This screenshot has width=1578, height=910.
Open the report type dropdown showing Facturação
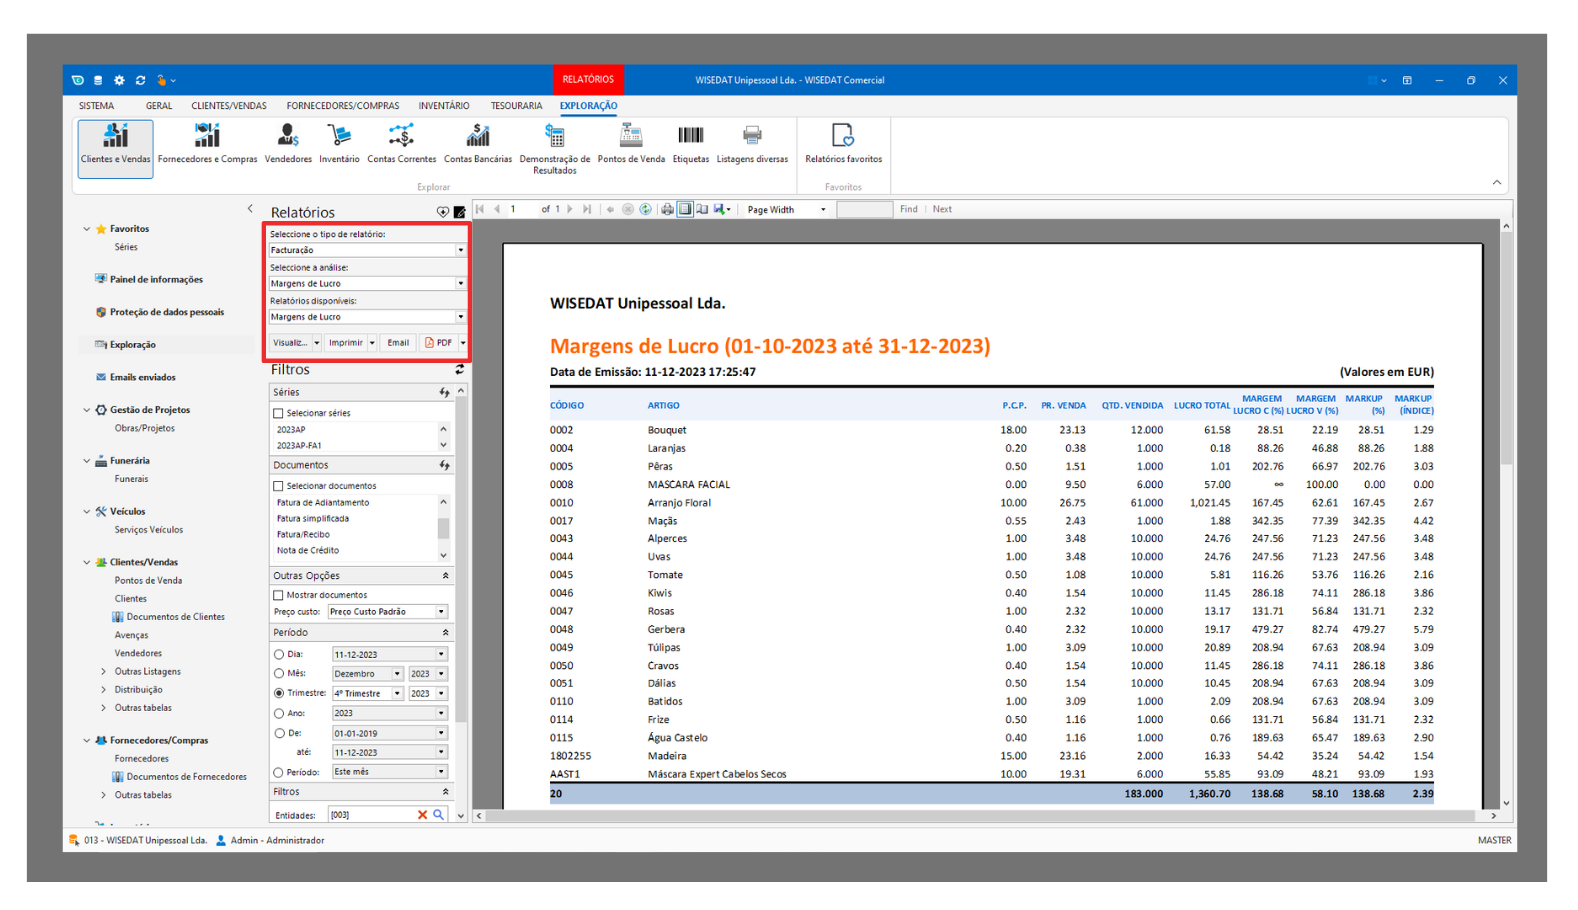coord(366,250)
